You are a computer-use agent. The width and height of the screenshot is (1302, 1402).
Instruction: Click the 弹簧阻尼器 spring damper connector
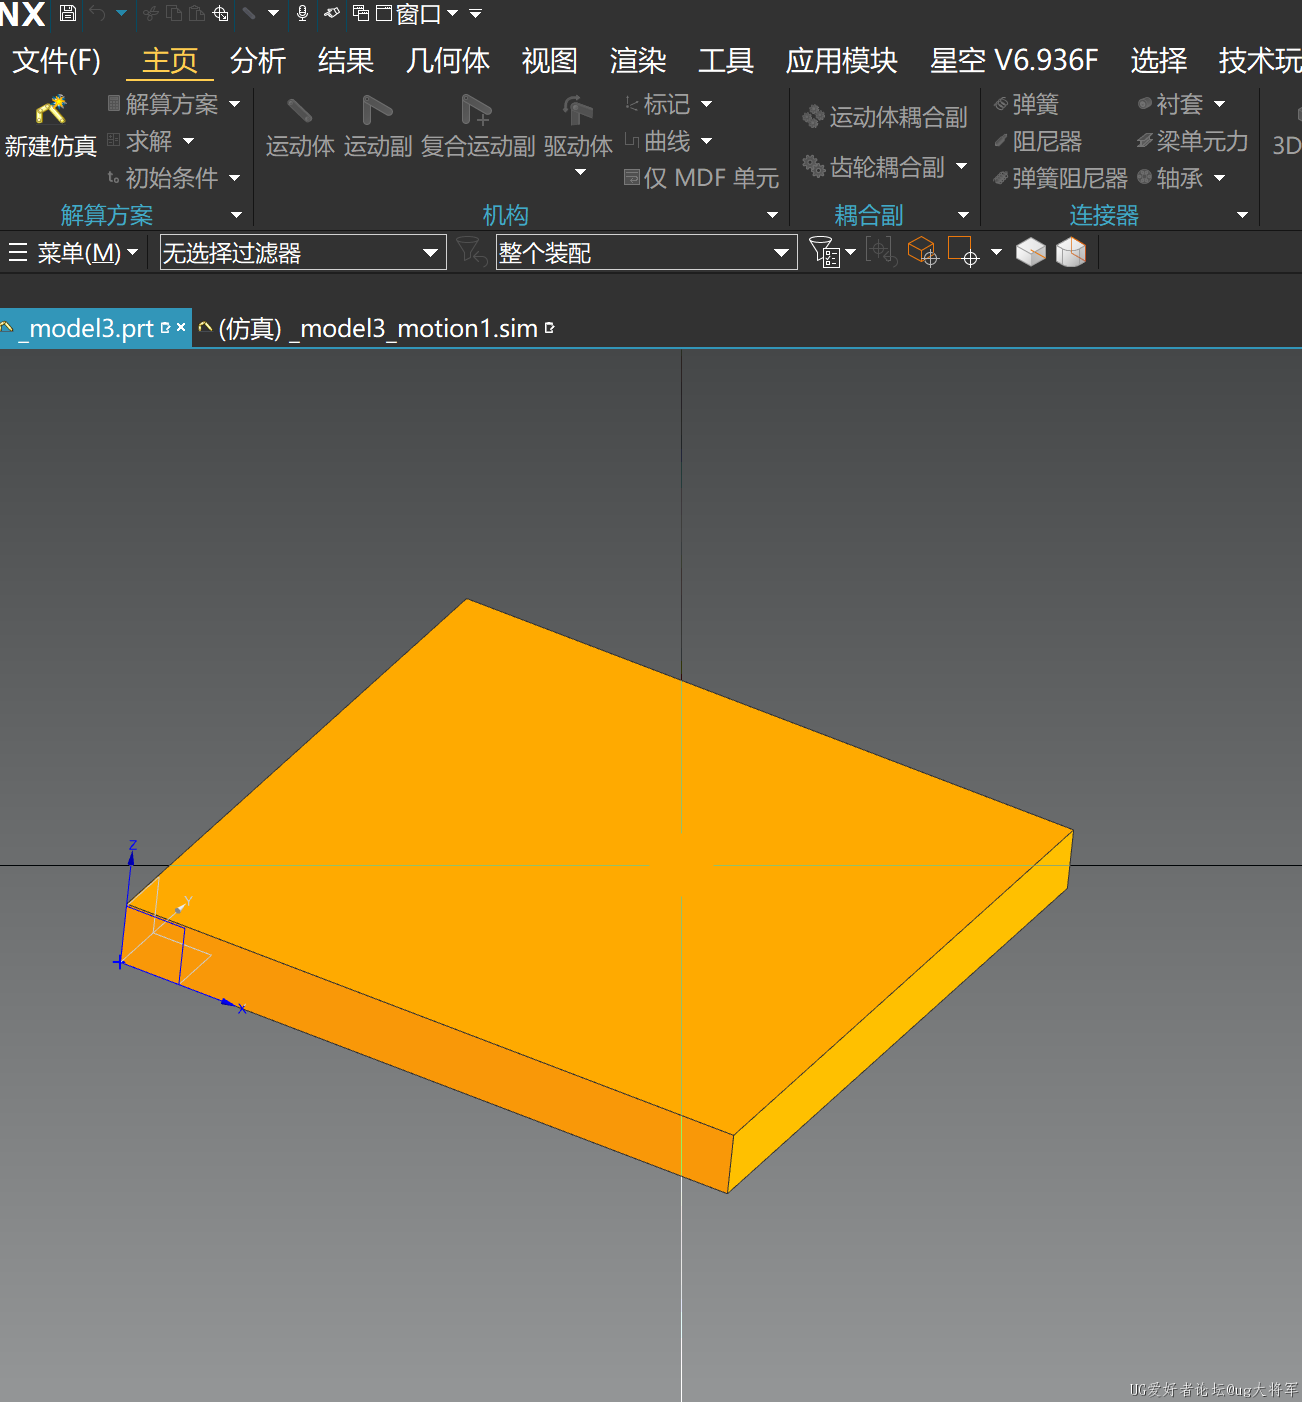(x=1060, y=178)
